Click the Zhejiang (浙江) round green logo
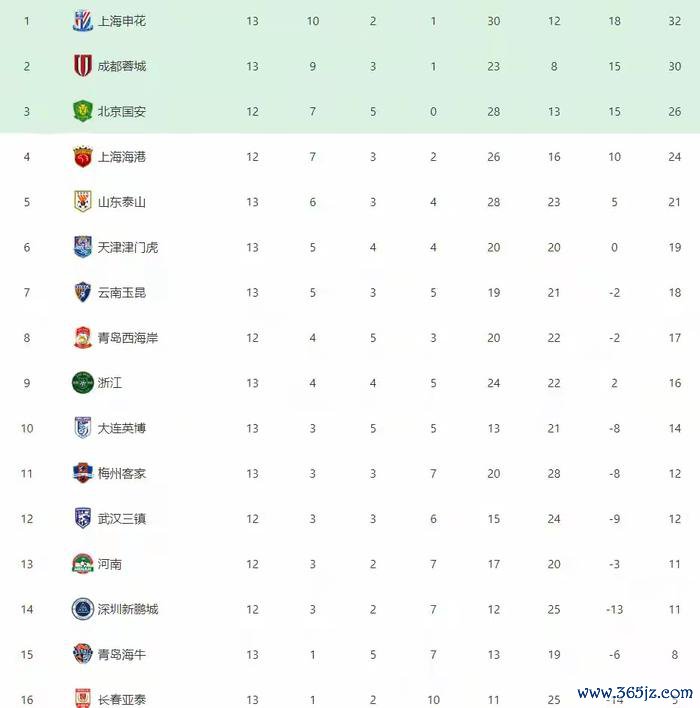 (83, 383)
